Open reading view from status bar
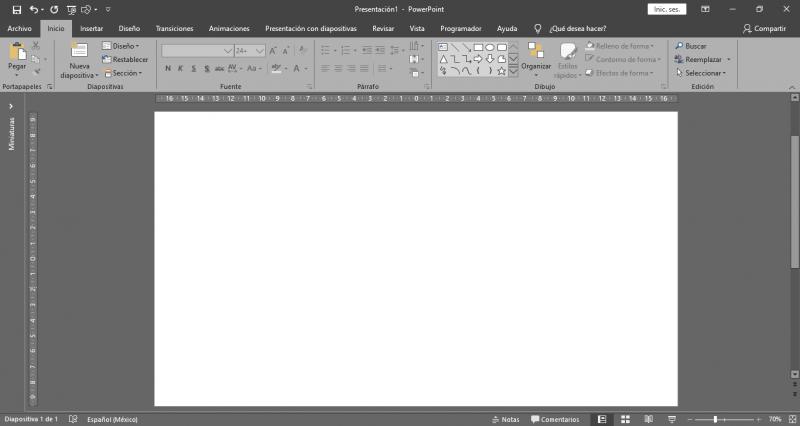800x426 pixels. [x=648, y=419]
